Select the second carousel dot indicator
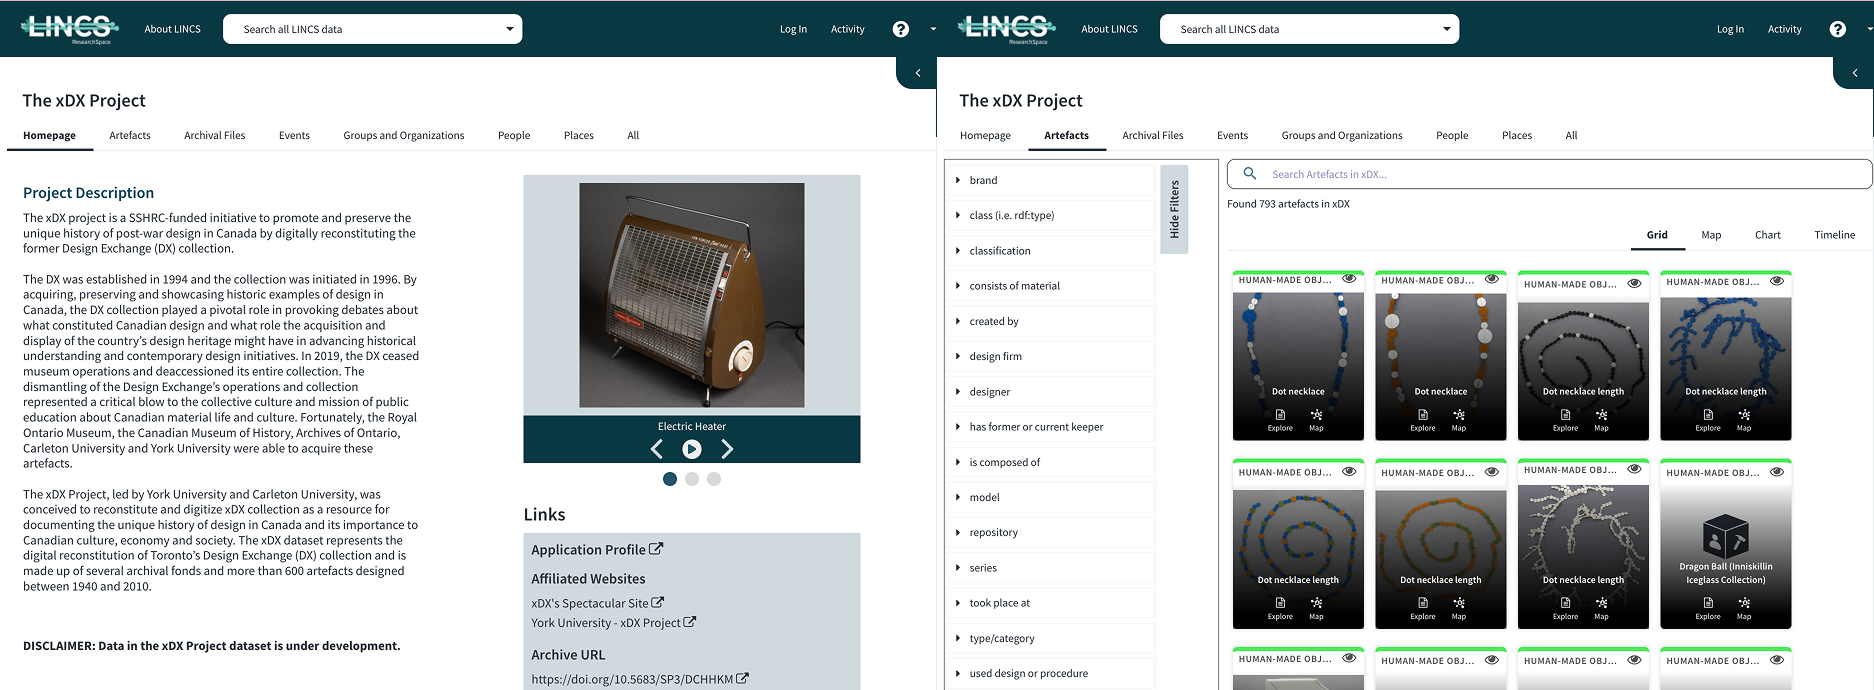 click(x=692, y=479)
